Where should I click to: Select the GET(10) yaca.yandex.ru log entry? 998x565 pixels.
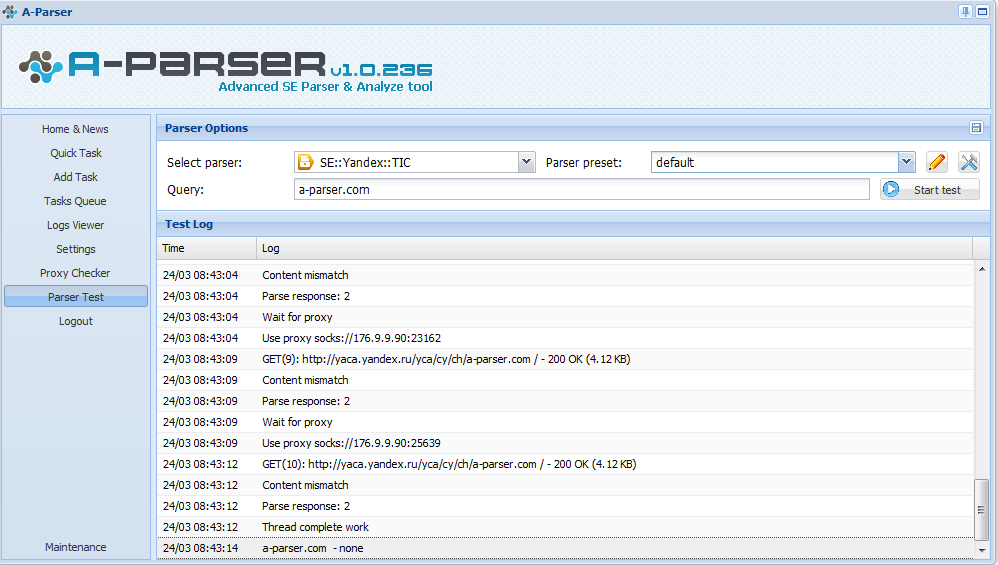[x=565, y=464]
